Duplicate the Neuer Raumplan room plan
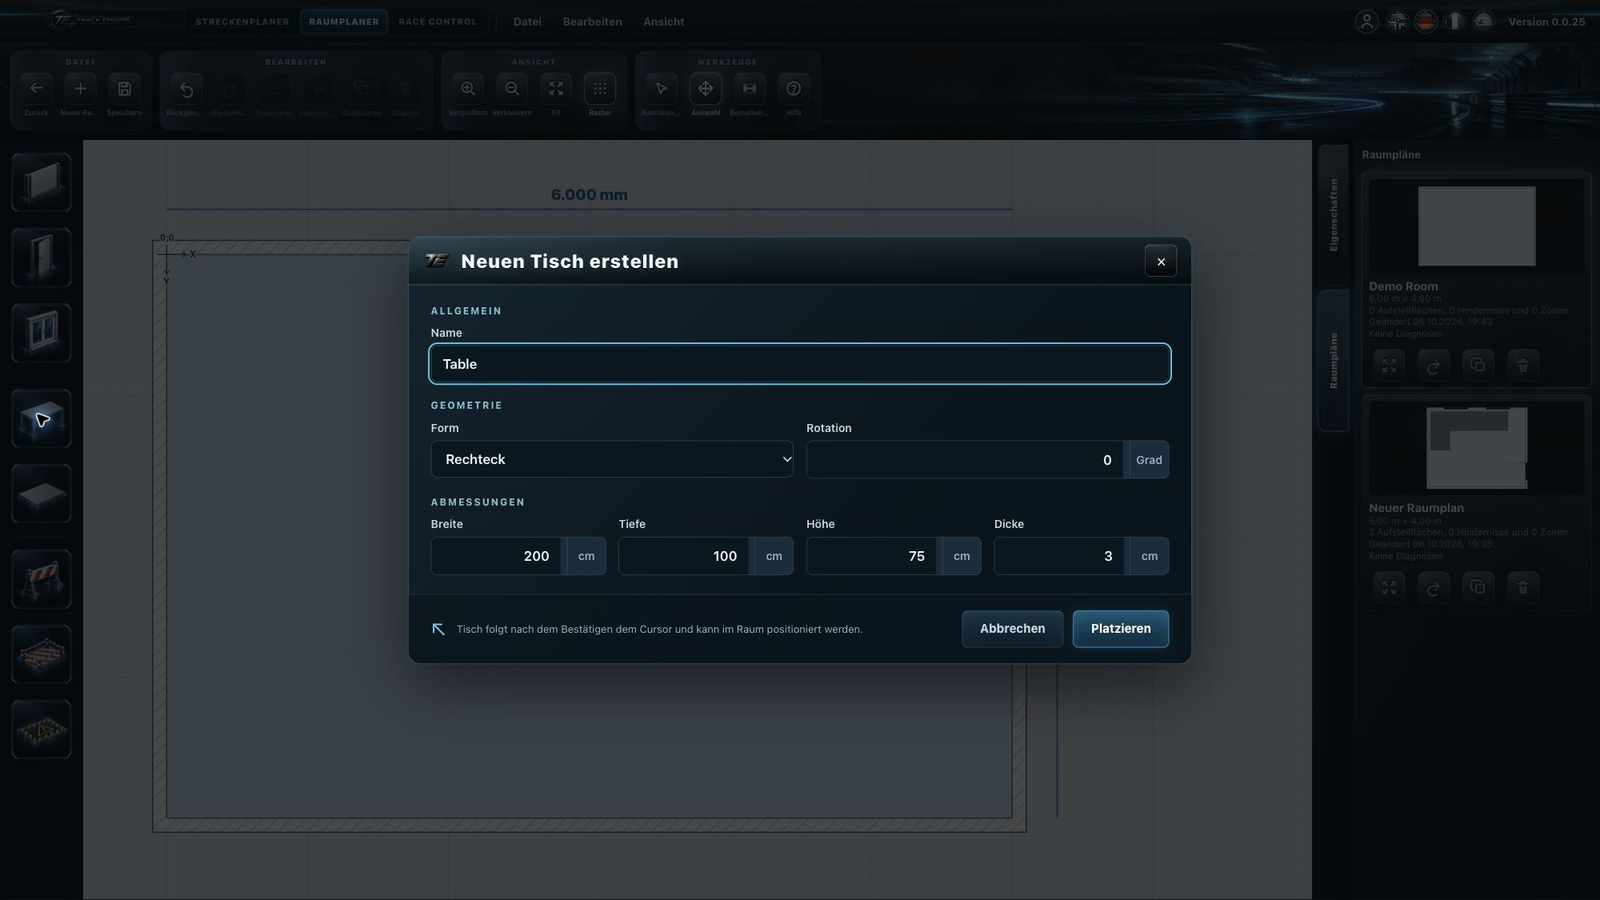The width and height of the screenshot is (1600, 900). (x=1478, y=587)
